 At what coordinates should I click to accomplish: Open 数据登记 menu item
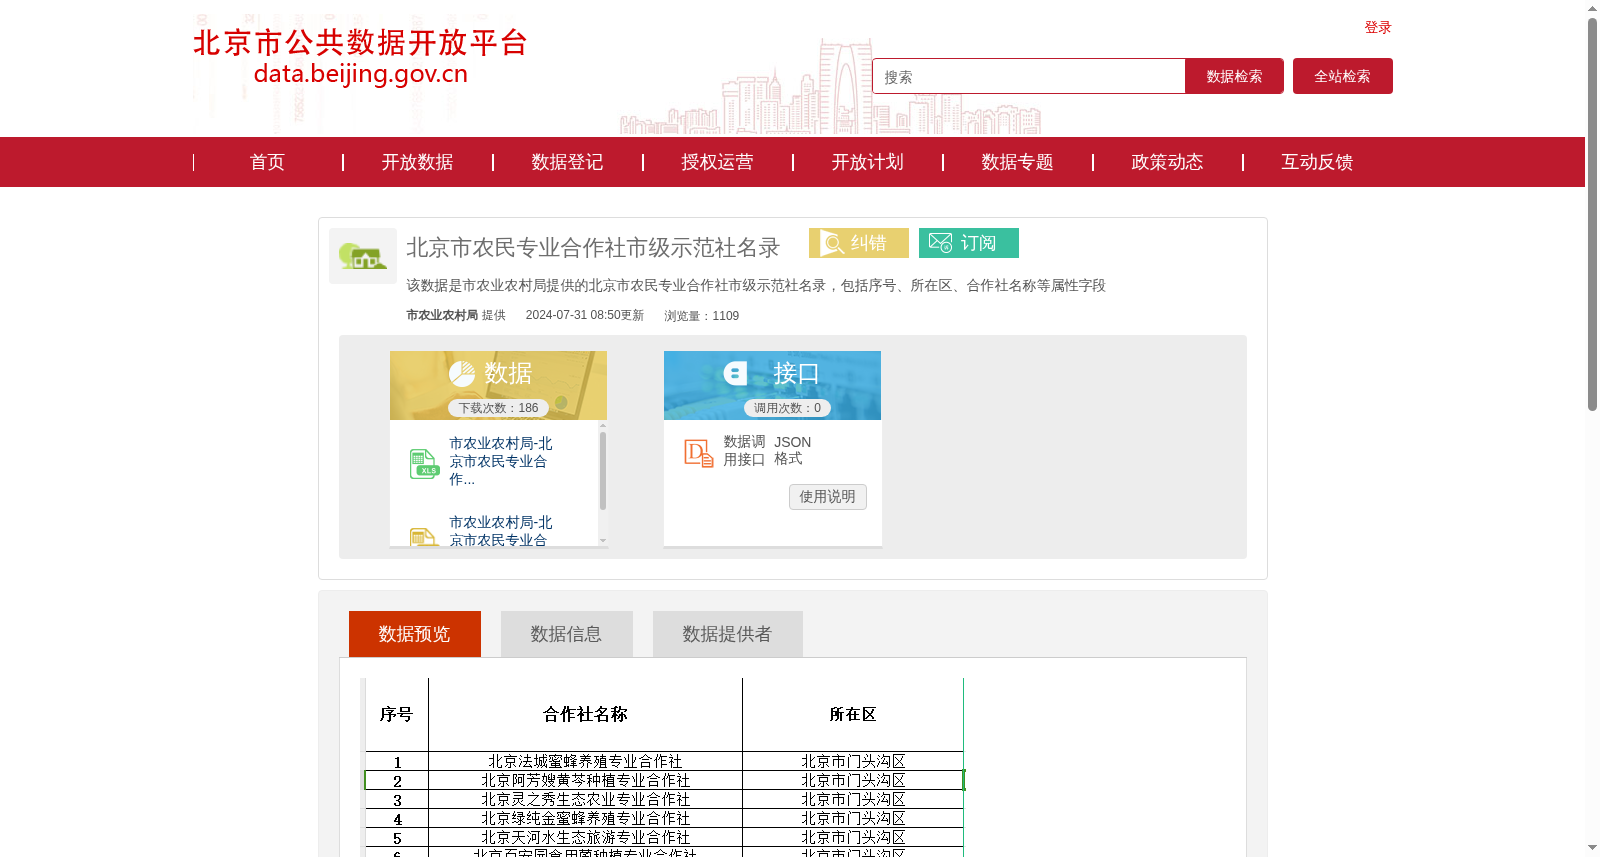pyautogui.click(x=567, y=162)
